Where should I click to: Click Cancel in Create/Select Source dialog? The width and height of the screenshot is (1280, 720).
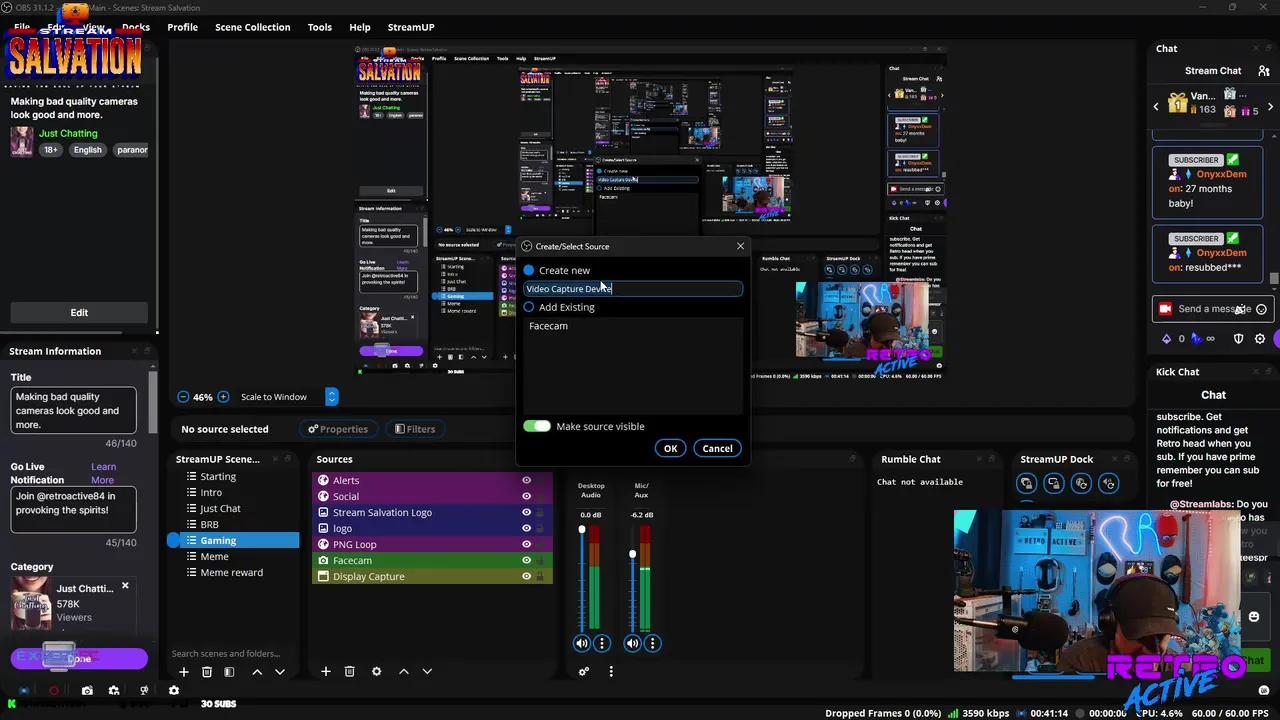click(x=717, y=448)
